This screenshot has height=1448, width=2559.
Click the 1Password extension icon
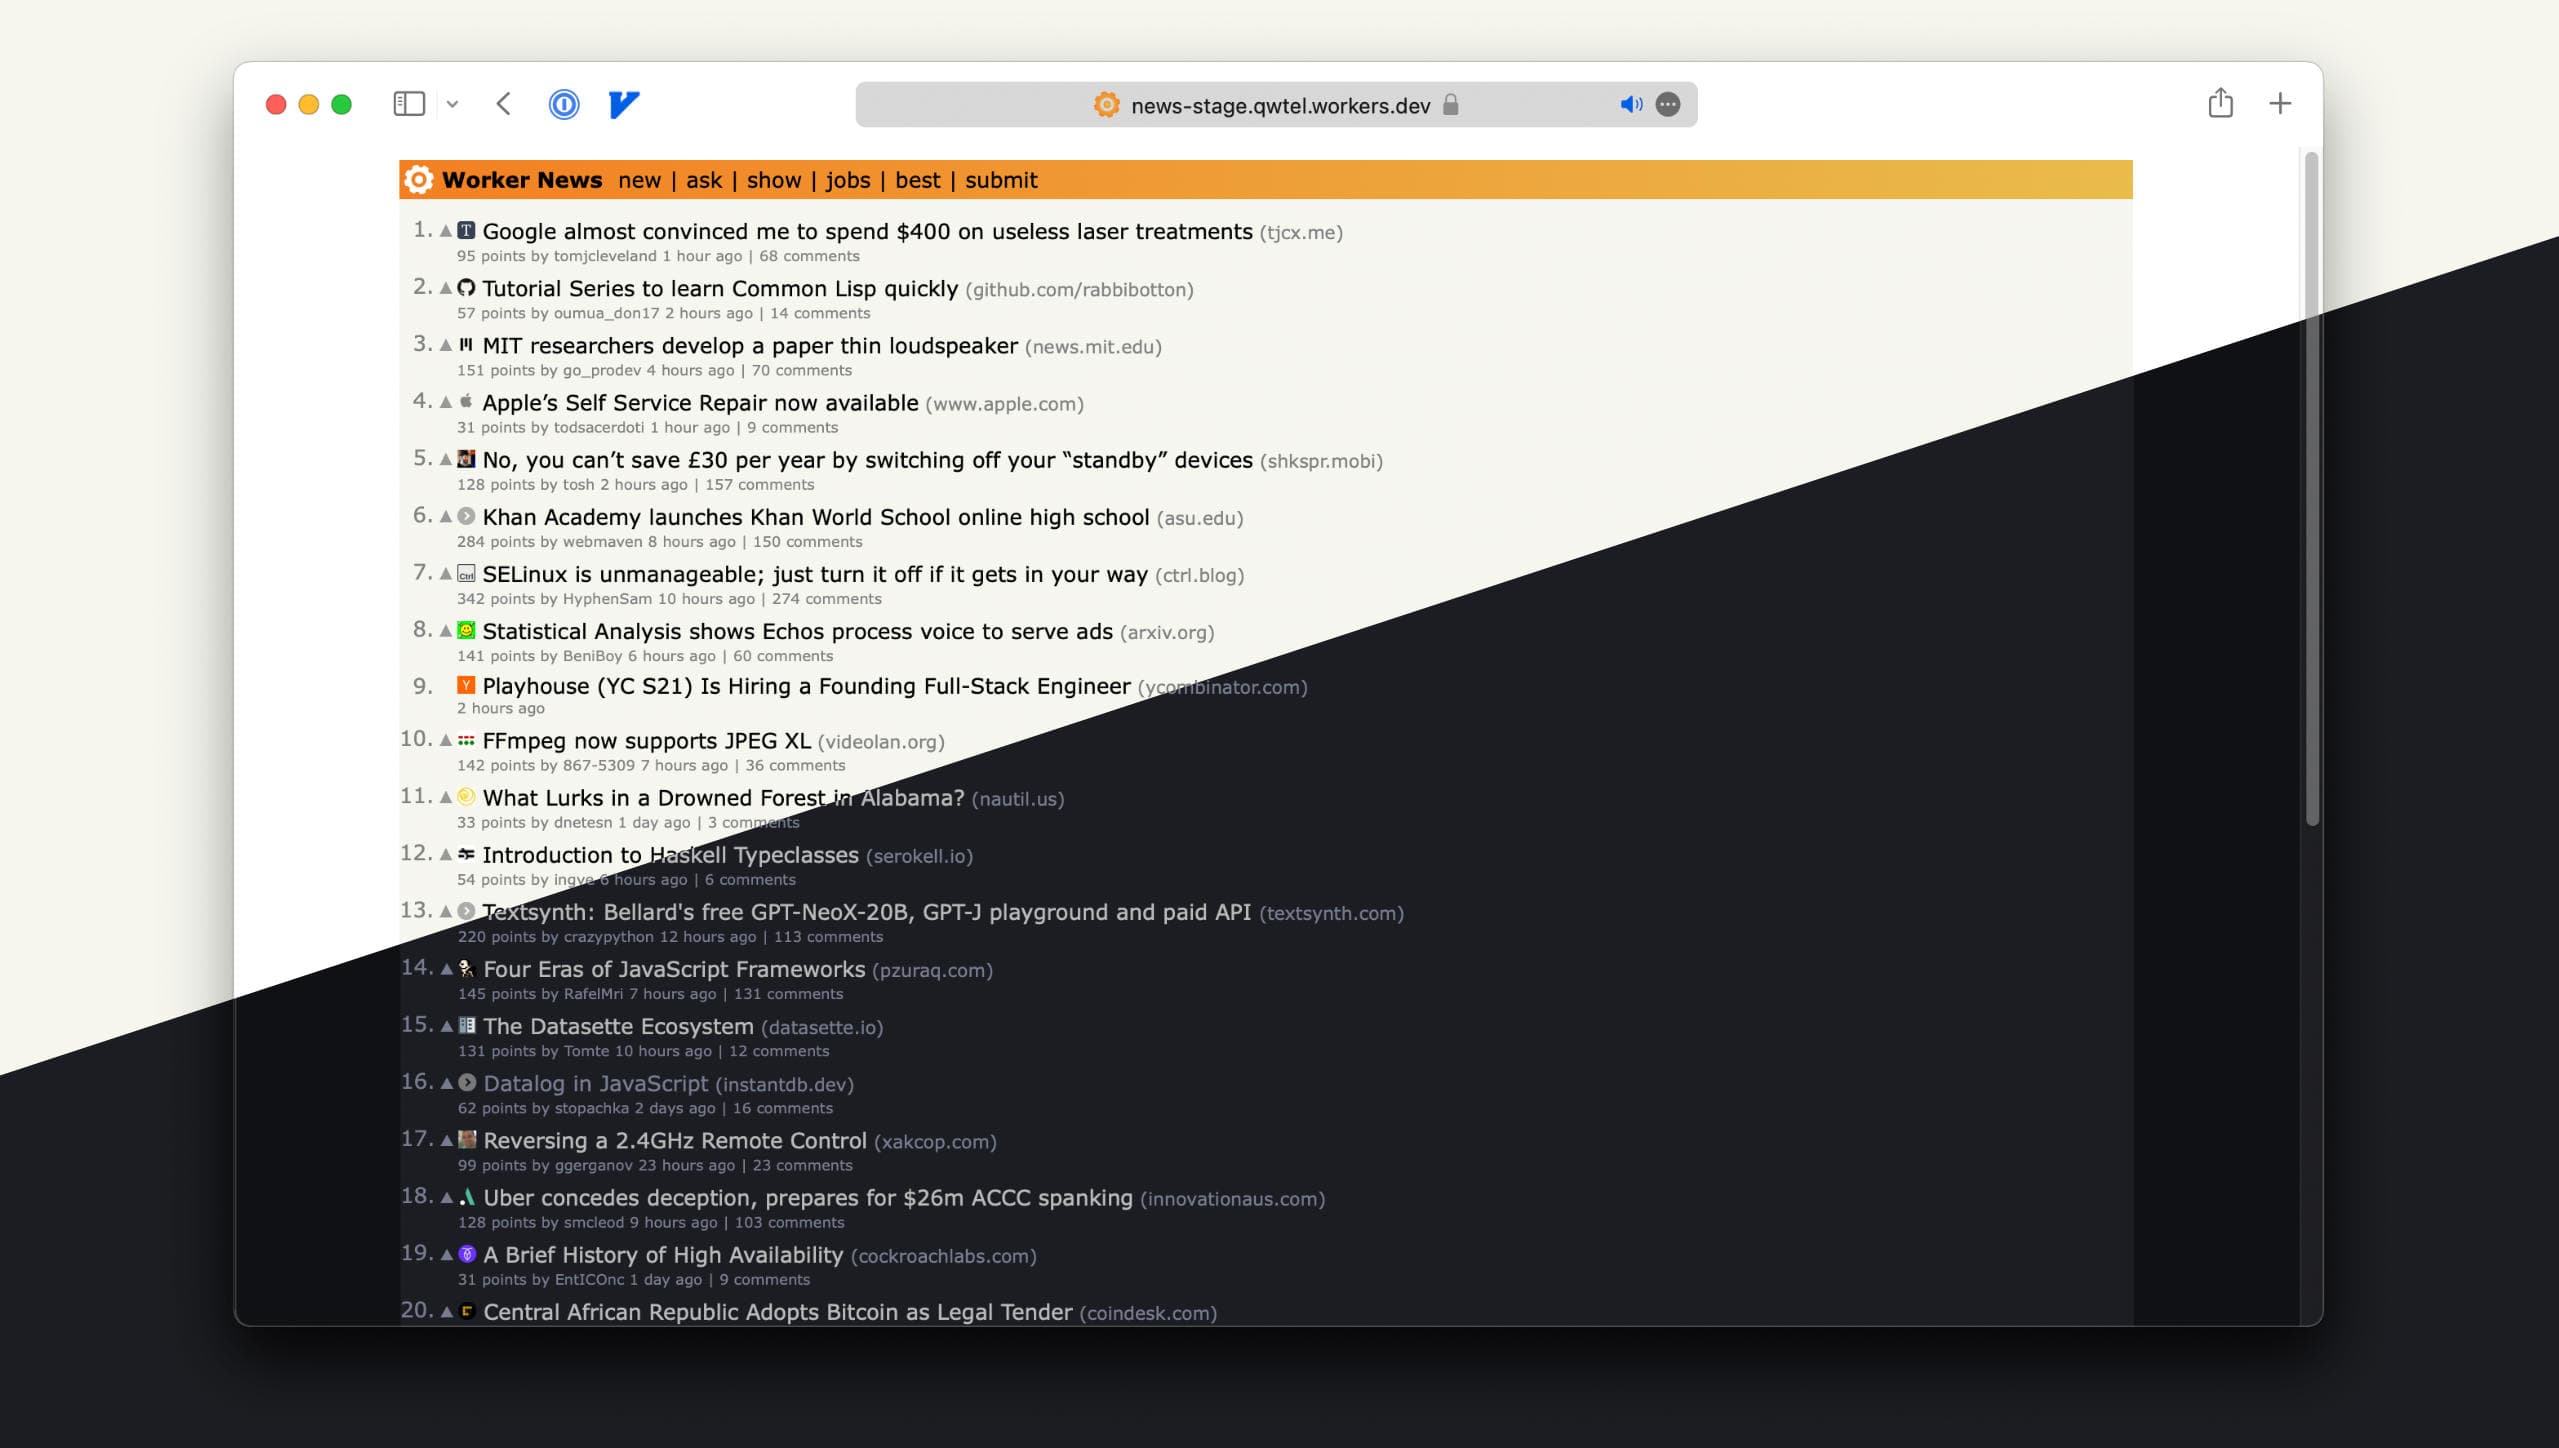click(x=564, y=104)
